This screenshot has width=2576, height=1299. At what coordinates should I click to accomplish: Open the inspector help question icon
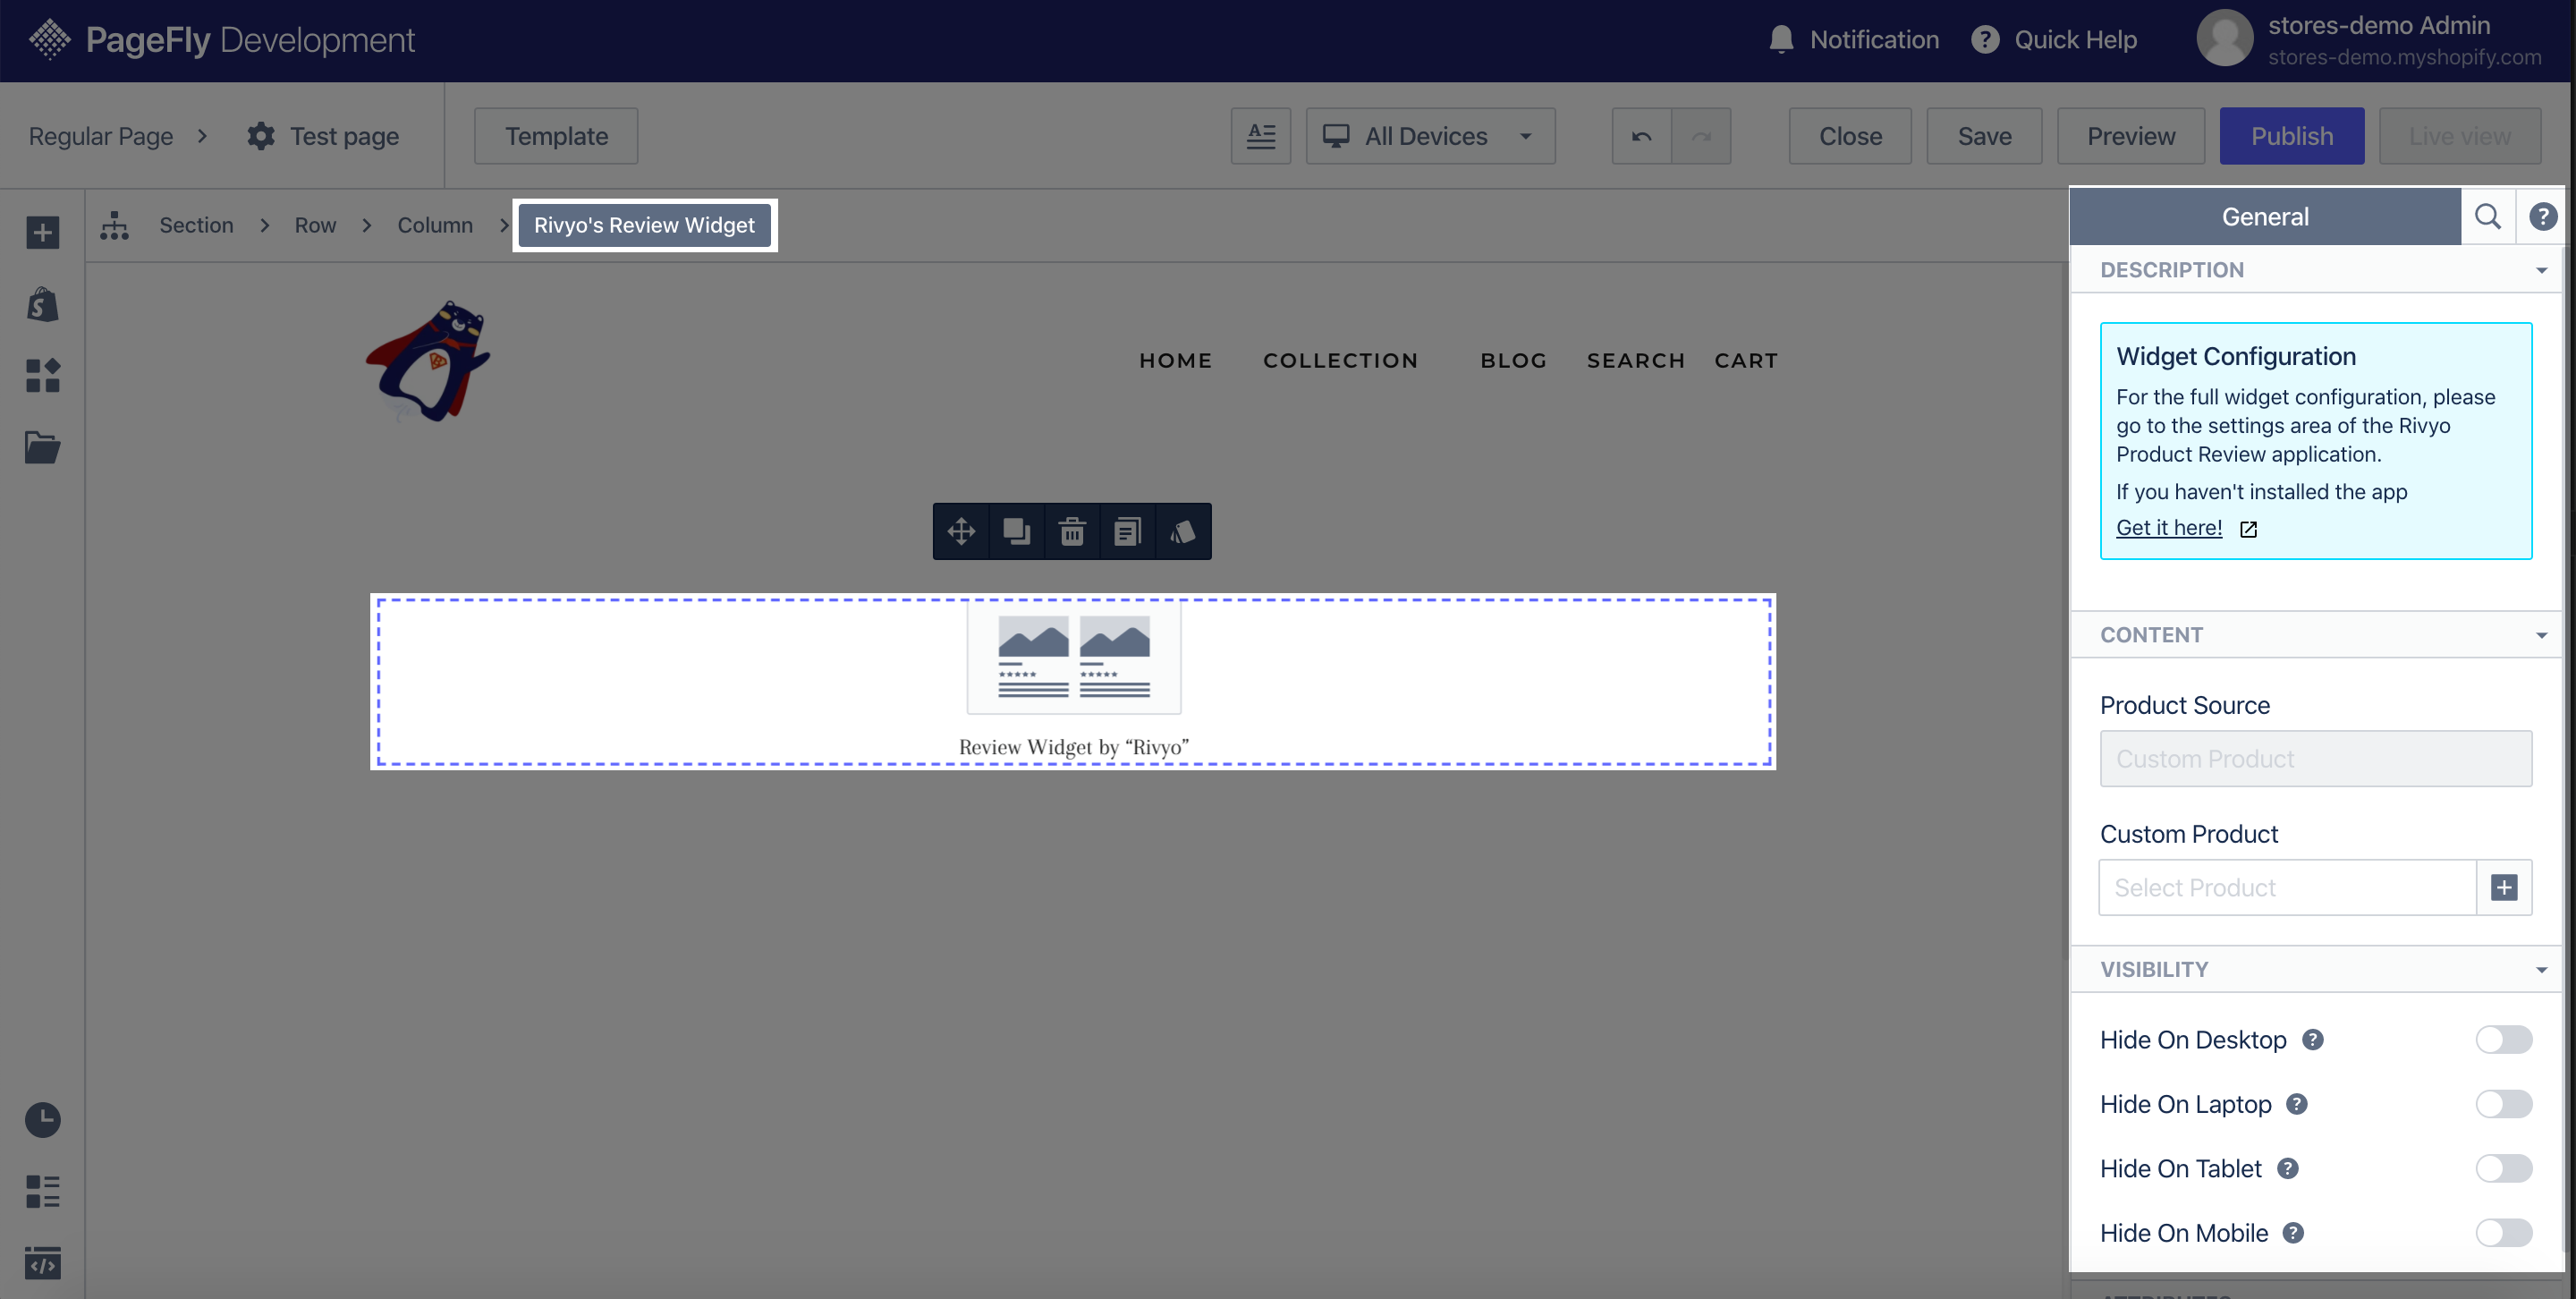pyautogui.click(x=2542, y=216)
